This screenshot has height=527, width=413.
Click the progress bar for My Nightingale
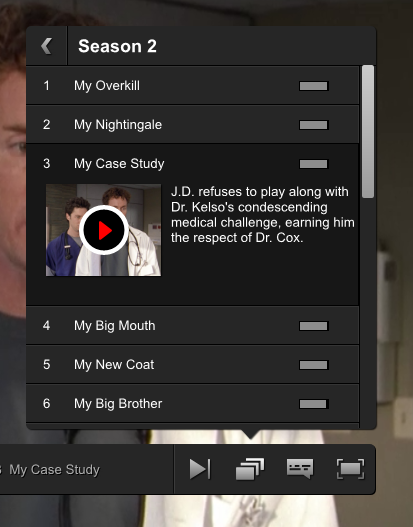[314, 125]
